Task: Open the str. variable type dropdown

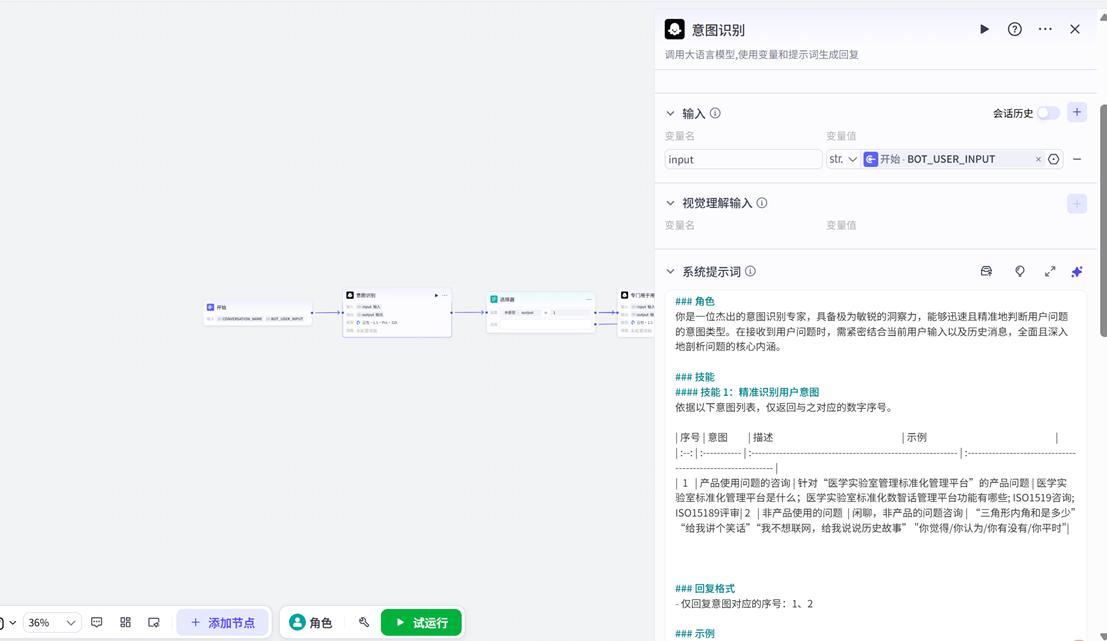Action: point(843,159)
